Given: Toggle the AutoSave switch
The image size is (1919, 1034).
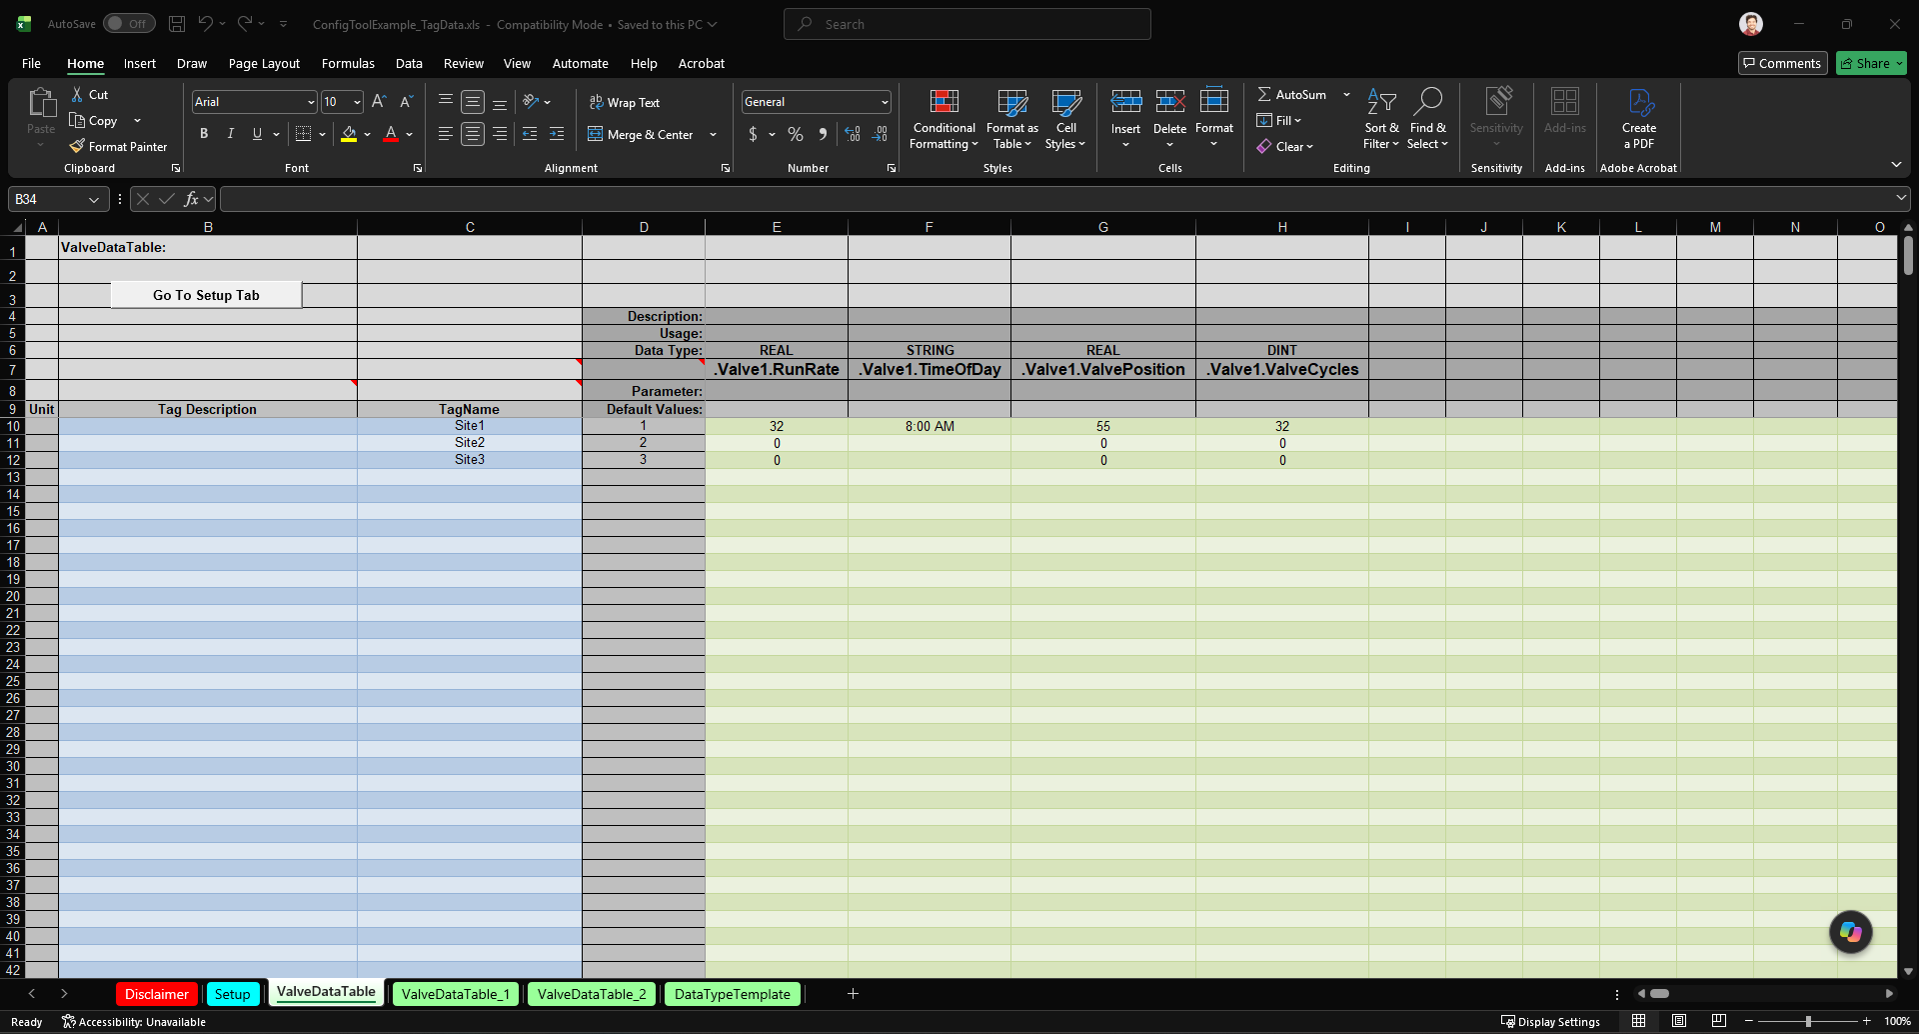Looking at the screenshot, I should click(129, 24).
